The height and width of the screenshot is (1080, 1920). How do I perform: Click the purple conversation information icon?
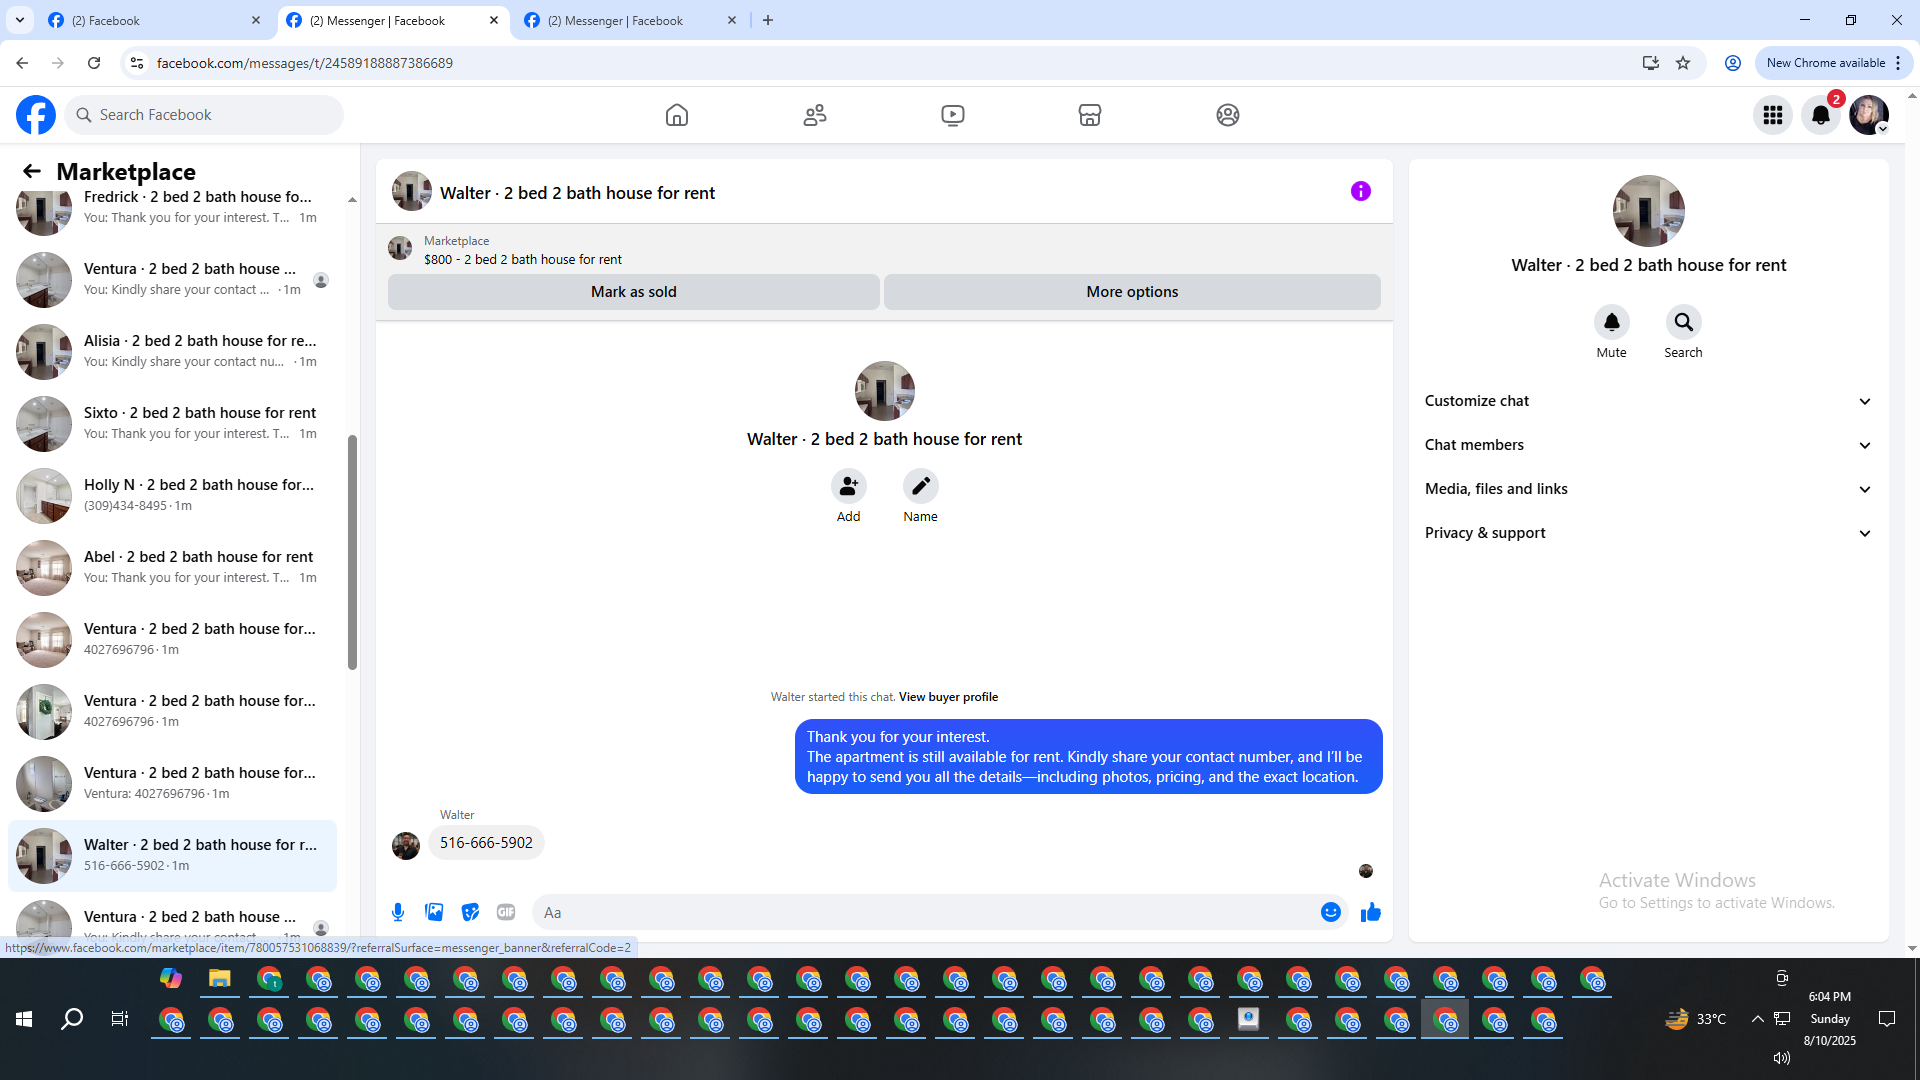click(1360, 191)
